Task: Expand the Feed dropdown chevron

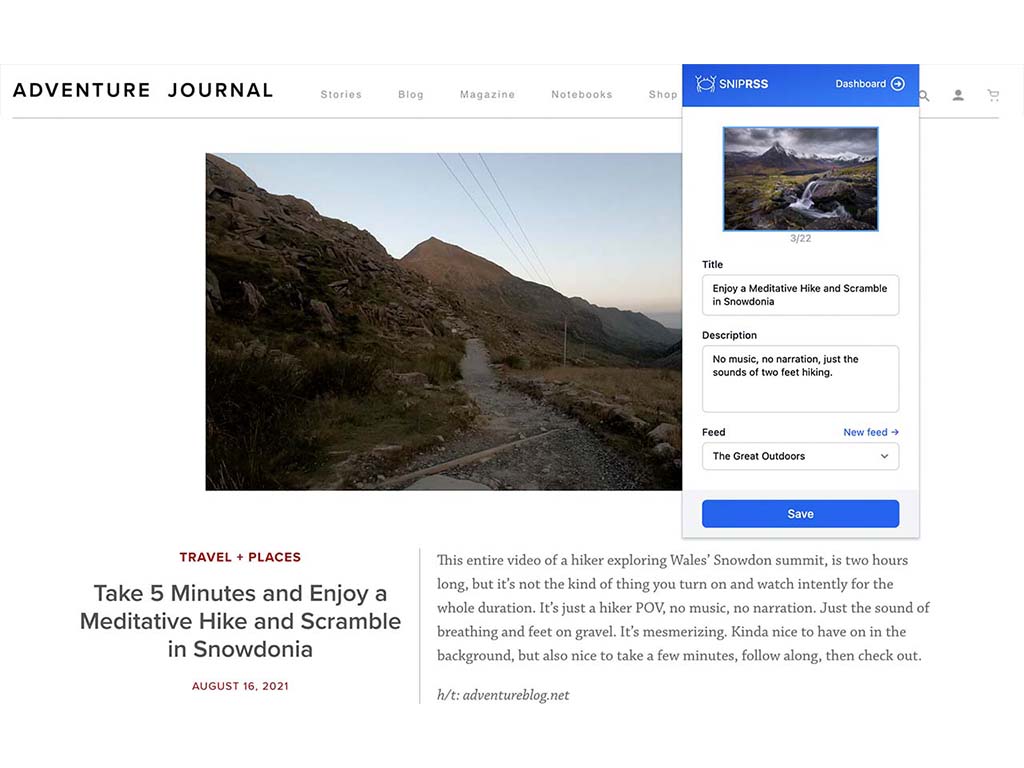Action: coord(884,456)
